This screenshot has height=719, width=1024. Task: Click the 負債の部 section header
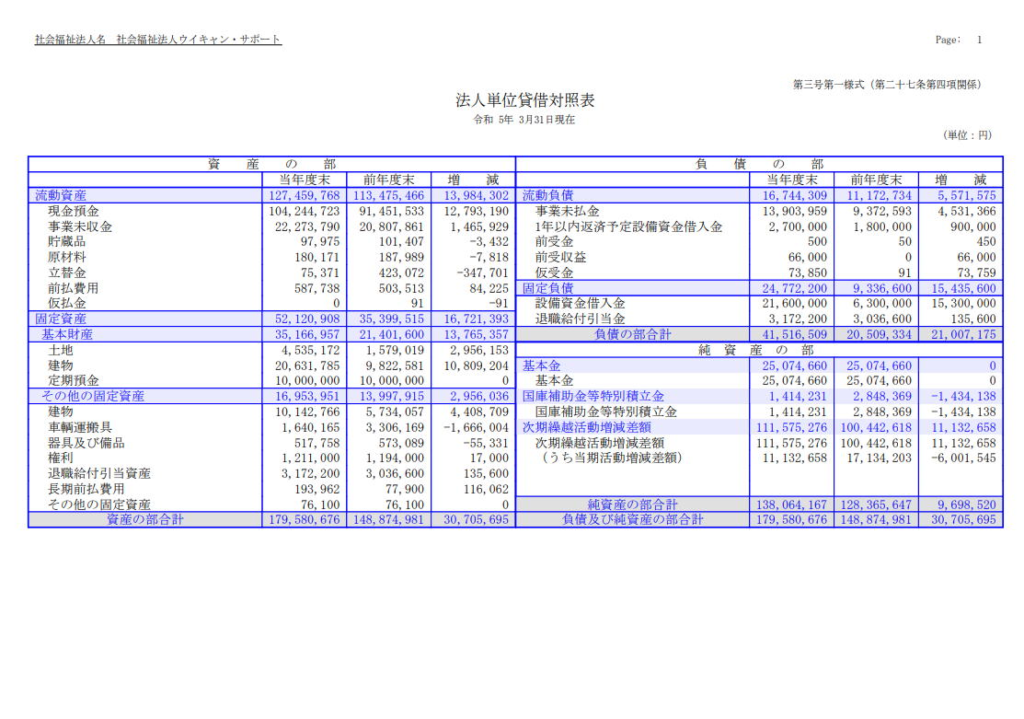pos(759,164)
